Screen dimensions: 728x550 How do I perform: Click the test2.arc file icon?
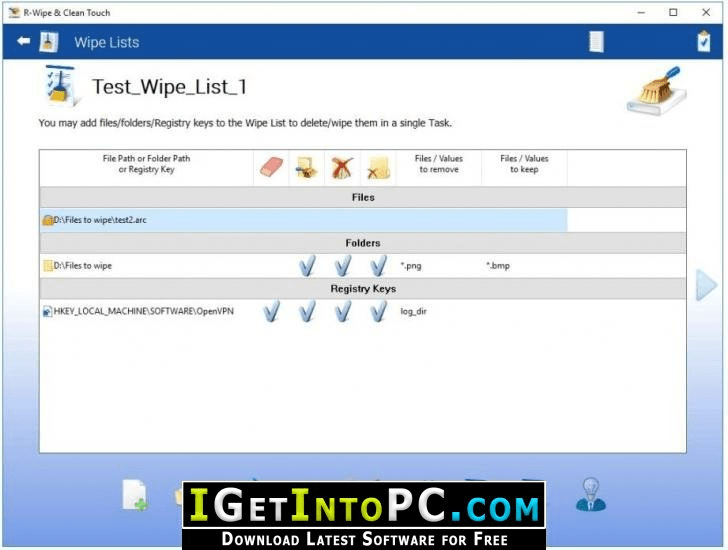point(47,220)
